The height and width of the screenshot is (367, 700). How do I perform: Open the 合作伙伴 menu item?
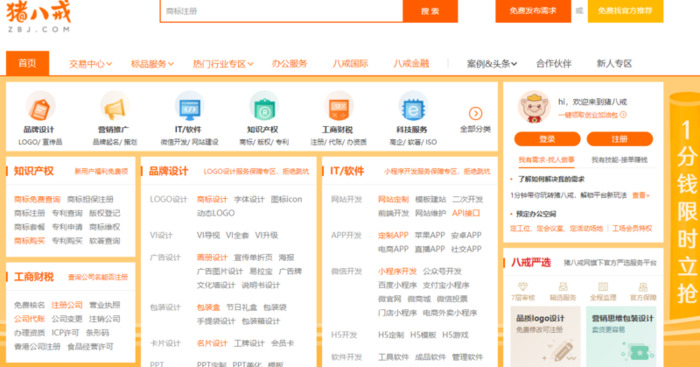tap(554, 64)
